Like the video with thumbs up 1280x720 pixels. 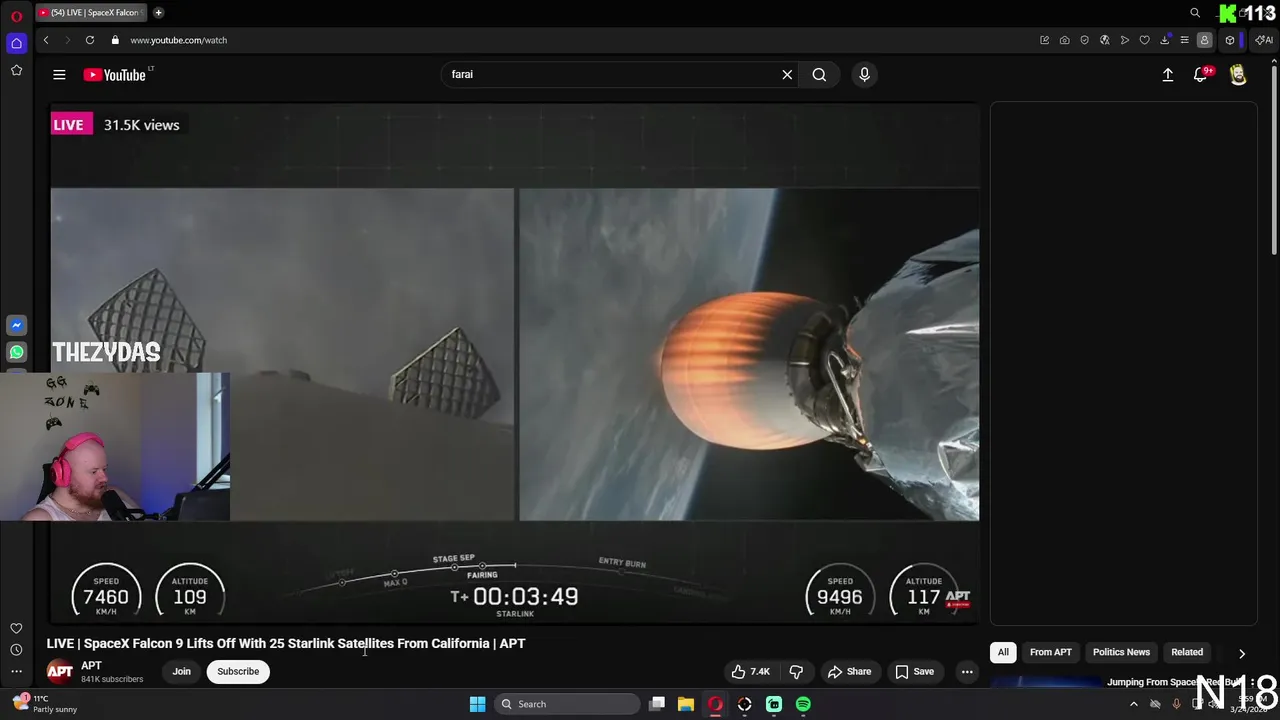point(750,672)
